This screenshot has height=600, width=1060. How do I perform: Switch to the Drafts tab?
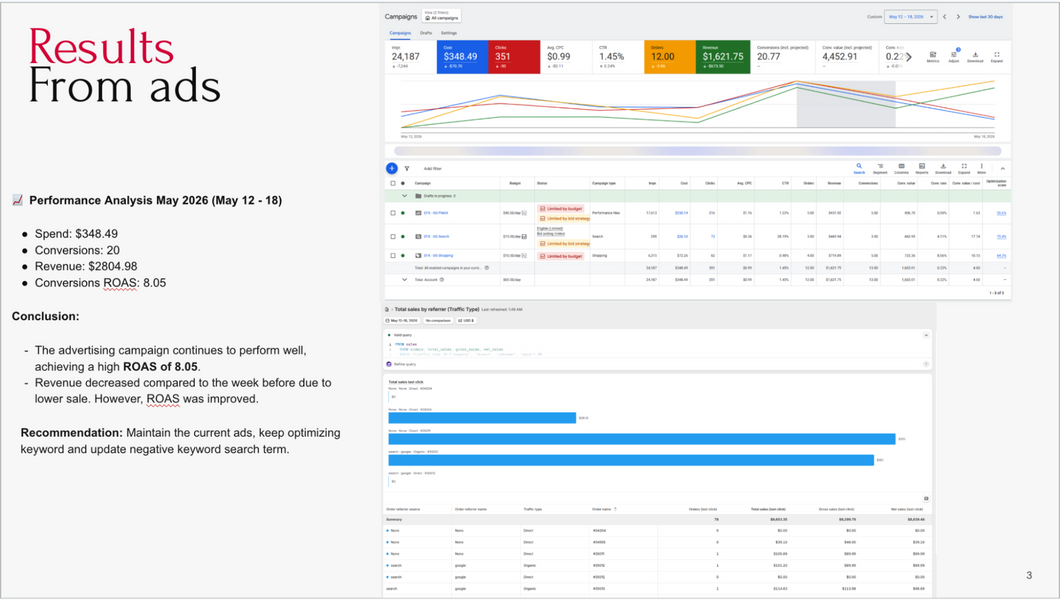pos(426,33)
